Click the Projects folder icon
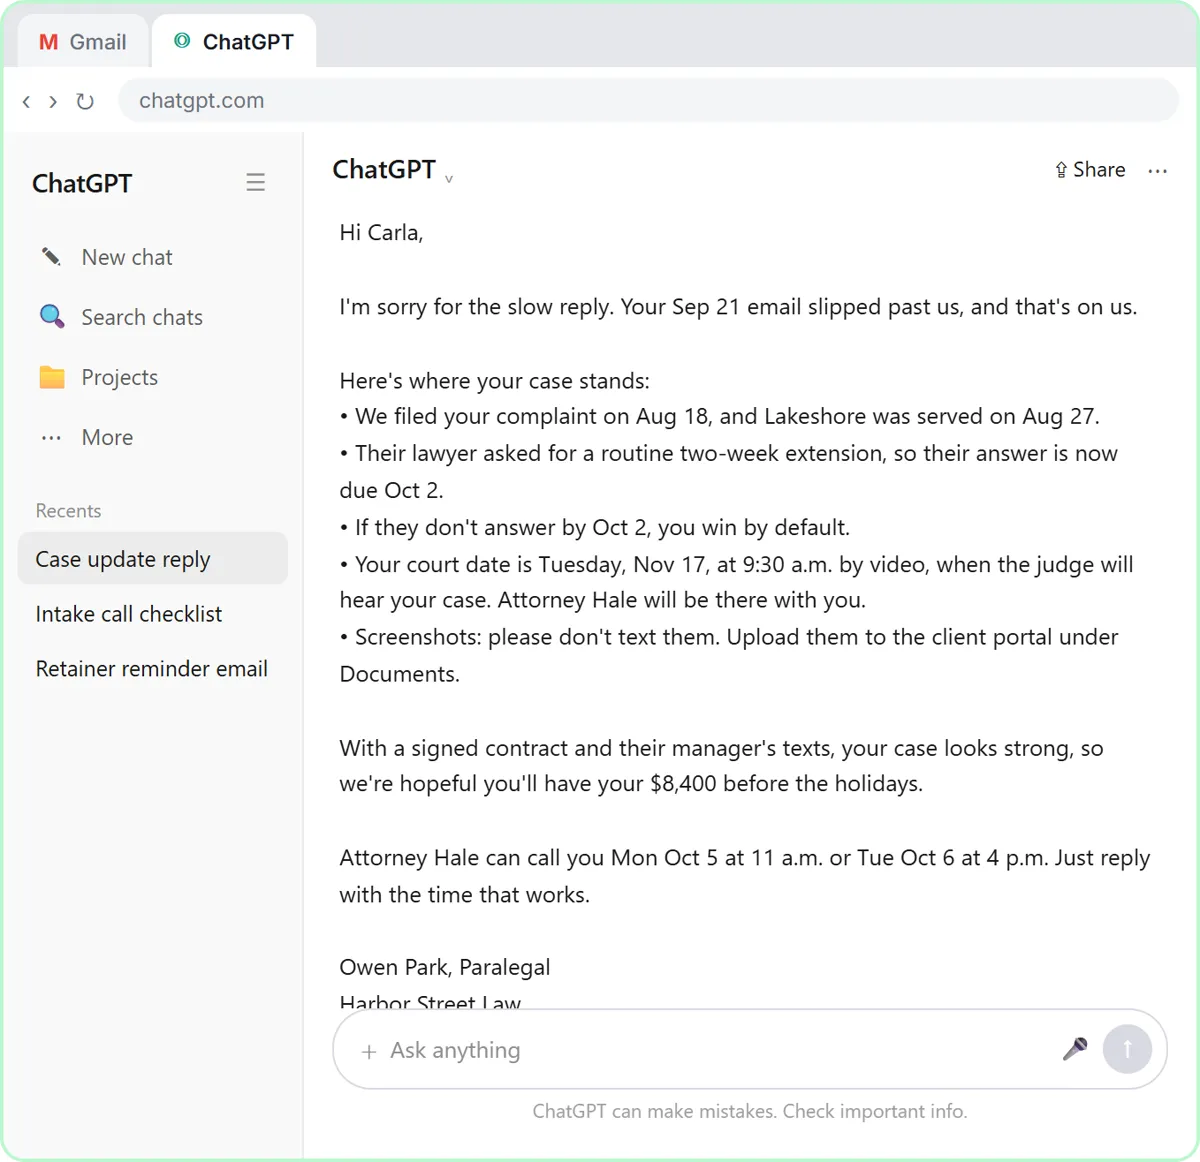 pos(52,377)
